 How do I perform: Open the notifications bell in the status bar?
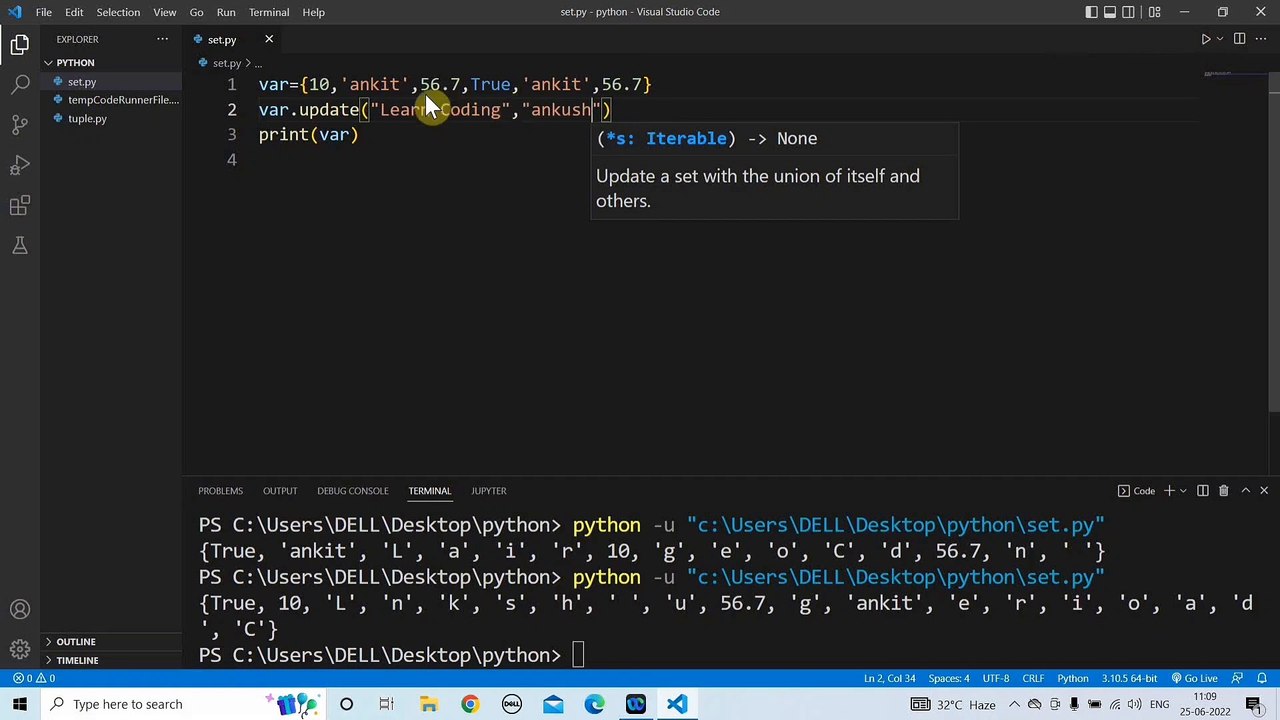[x=1260, y=678]
